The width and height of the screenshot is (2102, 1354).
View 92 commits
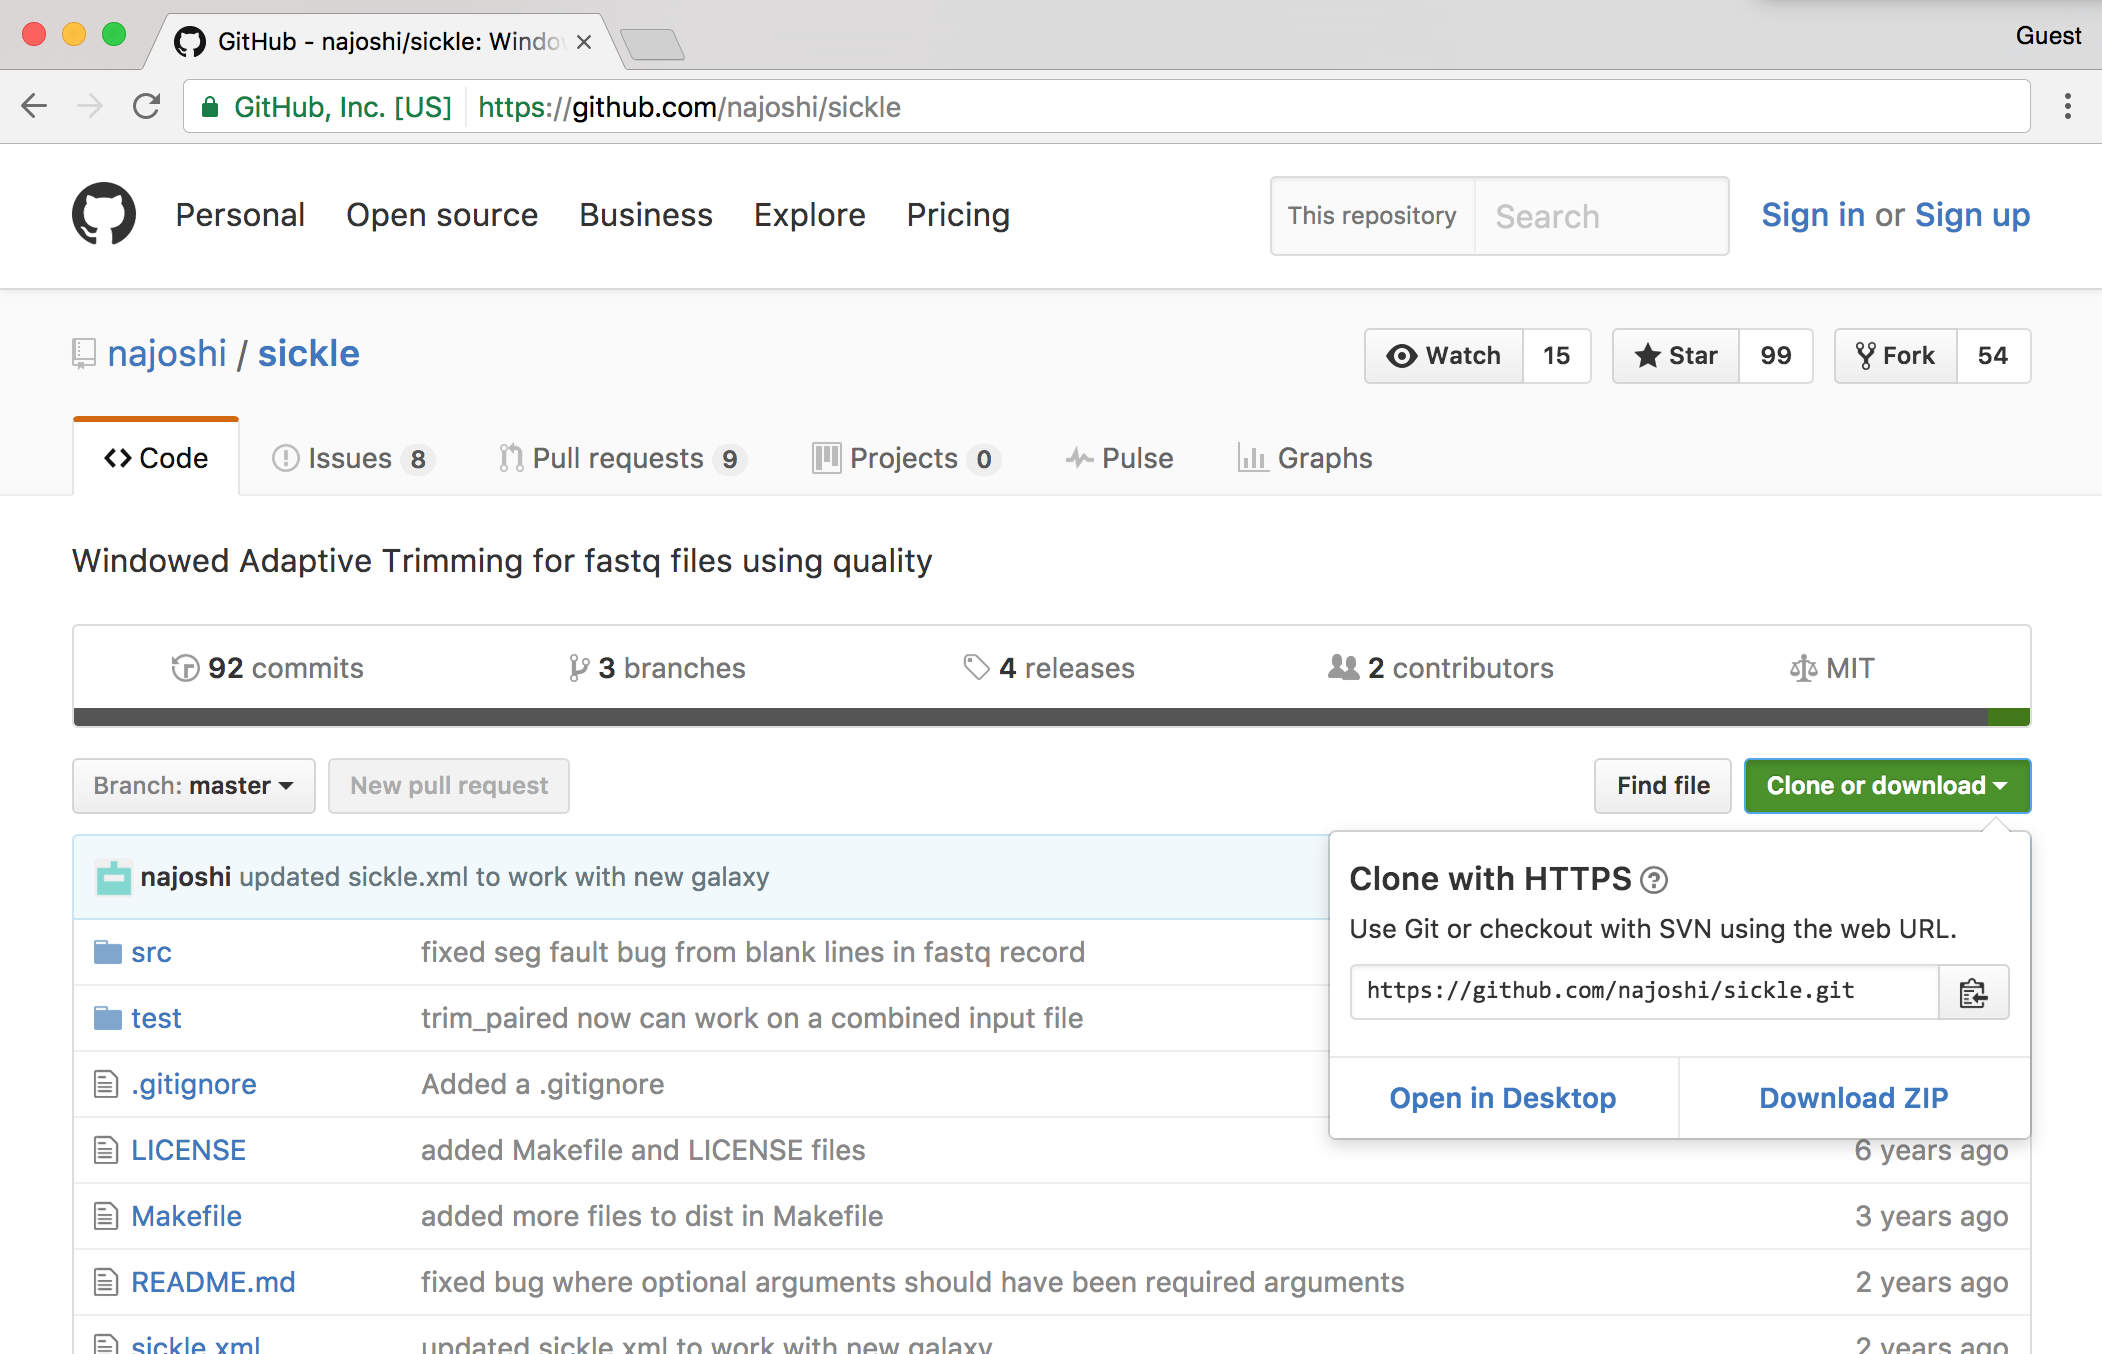[267, 668]
